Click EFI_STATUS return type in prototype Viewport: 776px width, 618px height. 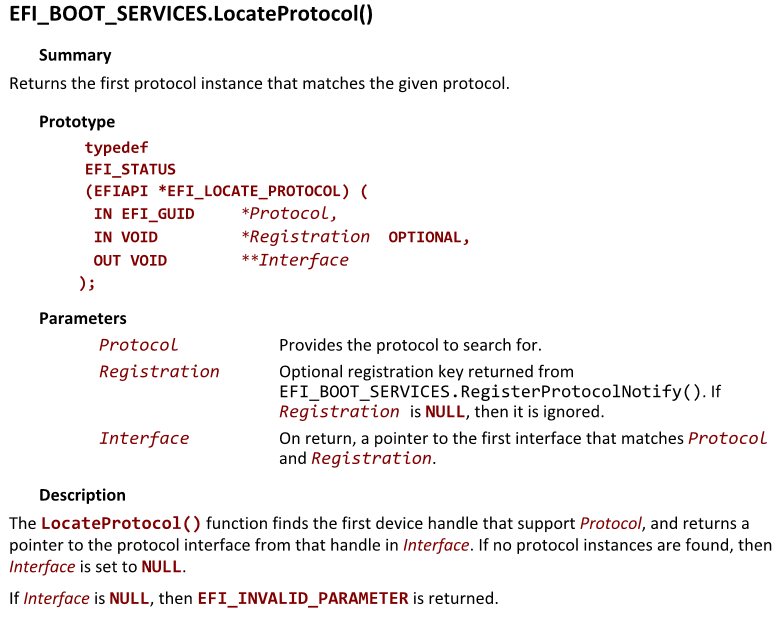130,169
